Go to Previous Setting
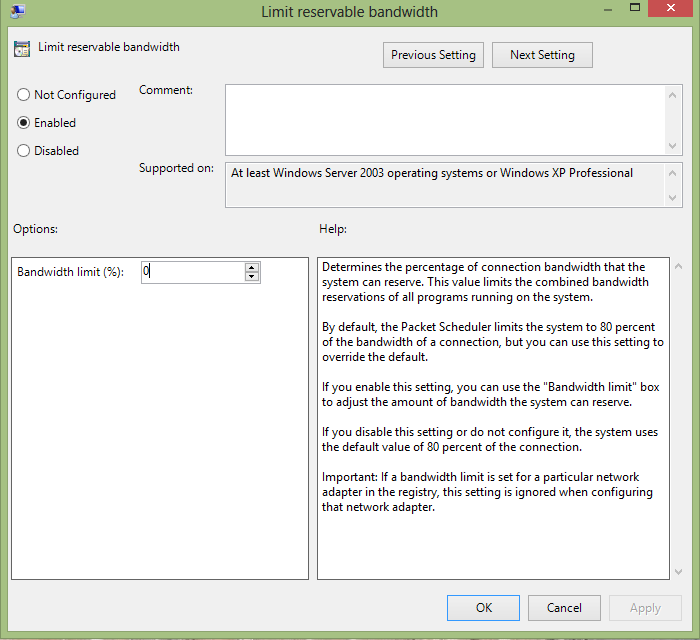The image size is (700, 640). coord(433,55)
